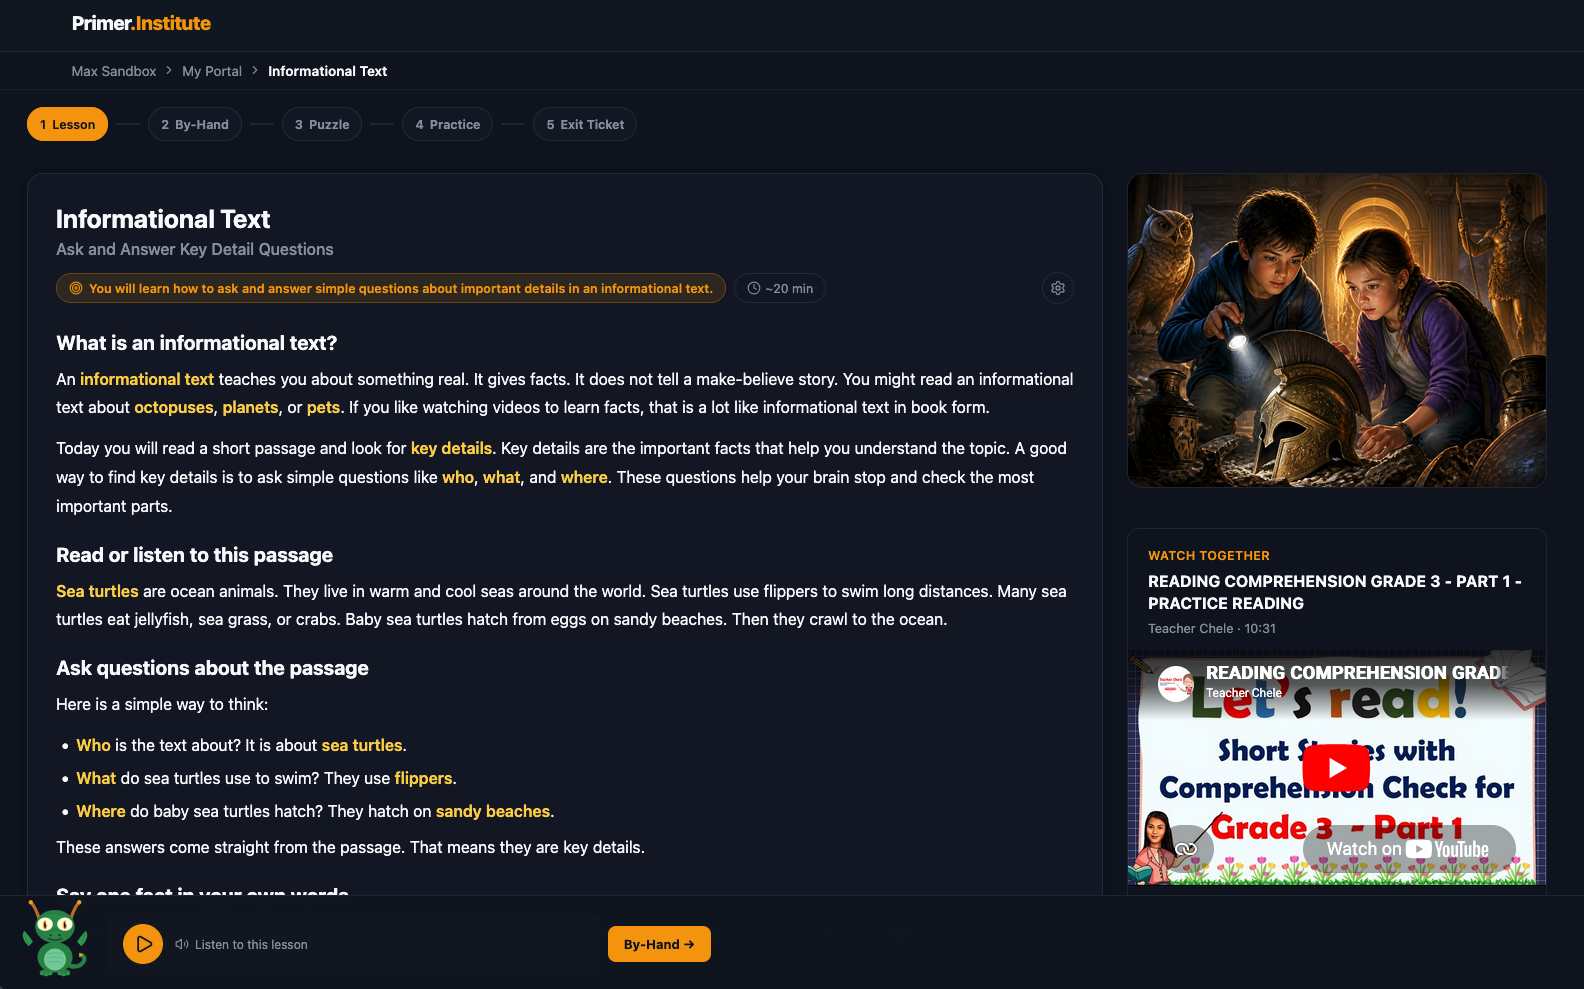The height and width of the screenshot is (989, 1584).
Task: Click the line "Here is a simple way to think:"
Action: click(x=162, y=704)
